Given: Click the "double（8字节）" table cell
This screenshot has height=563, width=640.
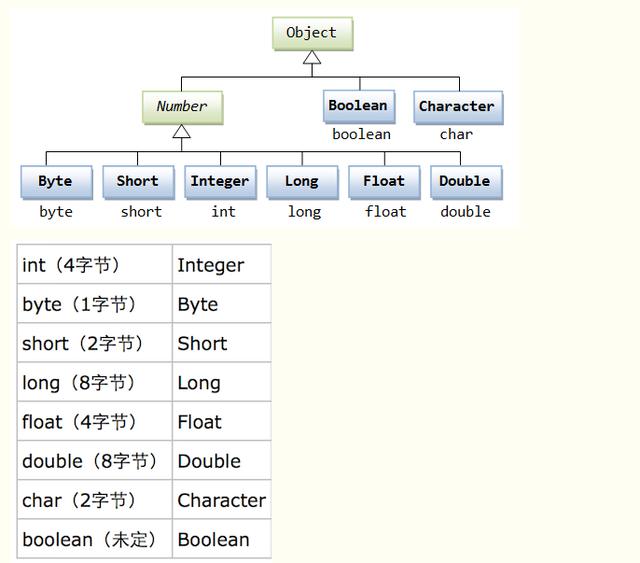Looking at the screenshot, I should pos(94,461).
